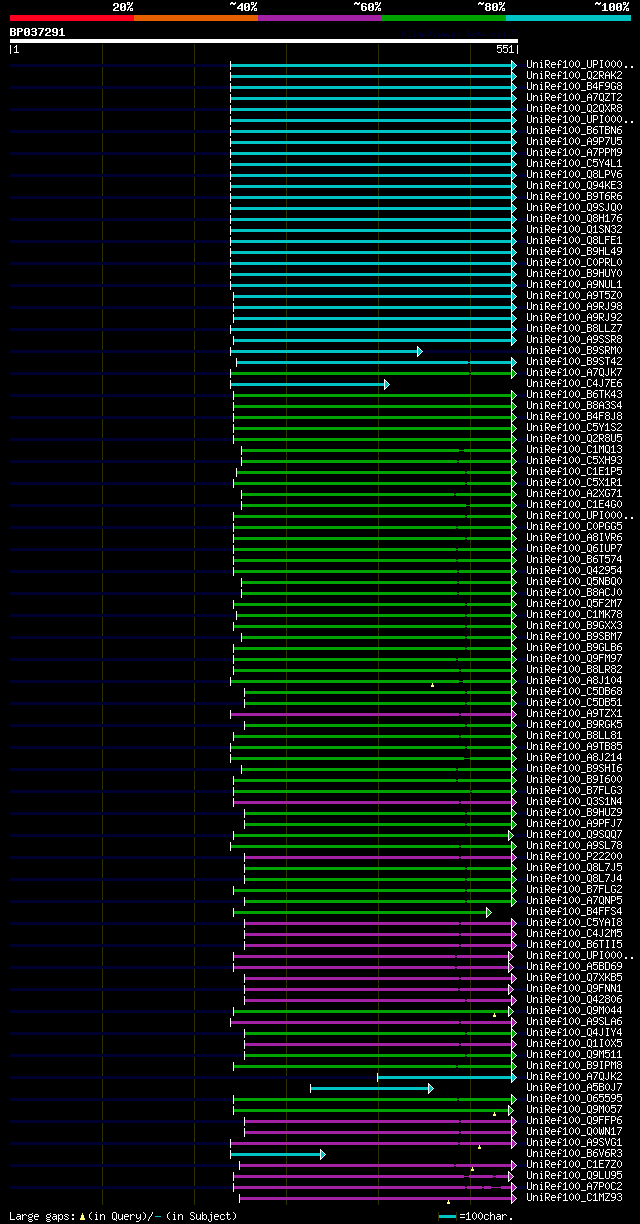640x1224 pixels.
Task: Click the UniRef100_Q9FNN1 label
Action: [574, 988]
